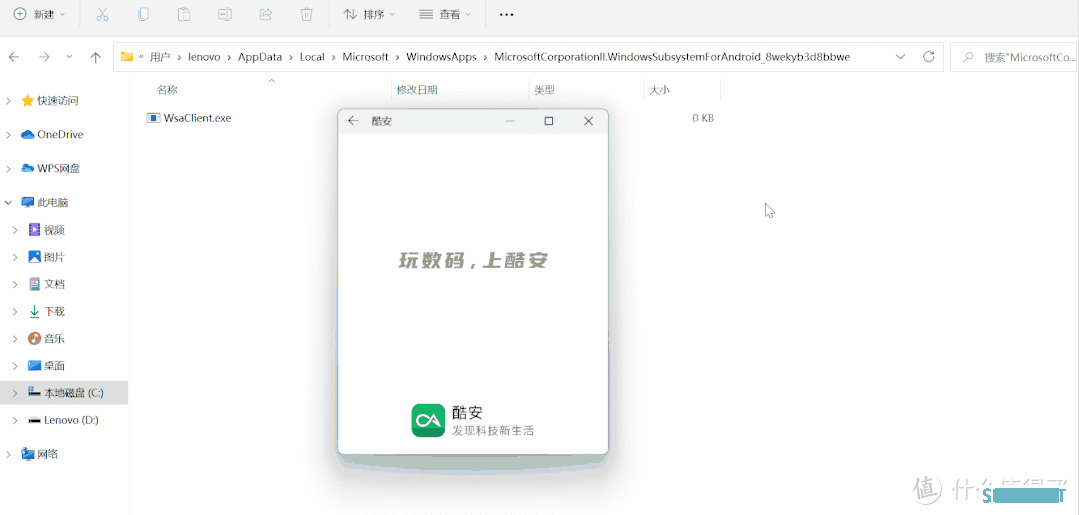The width and height of the screenshot is (1079, 515).
Task: Open the 查看 (View) dropdown
Action: tap(445, 14)
